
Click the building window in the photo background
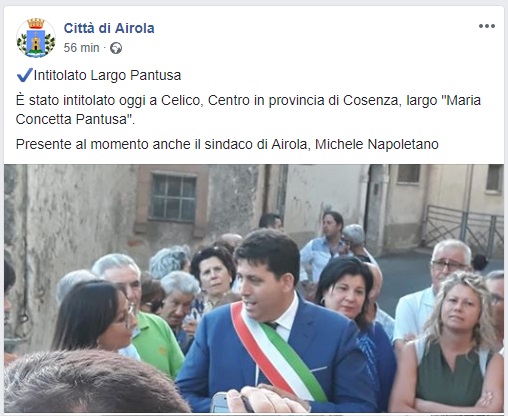pyautogui.click(x=173, y=198)
